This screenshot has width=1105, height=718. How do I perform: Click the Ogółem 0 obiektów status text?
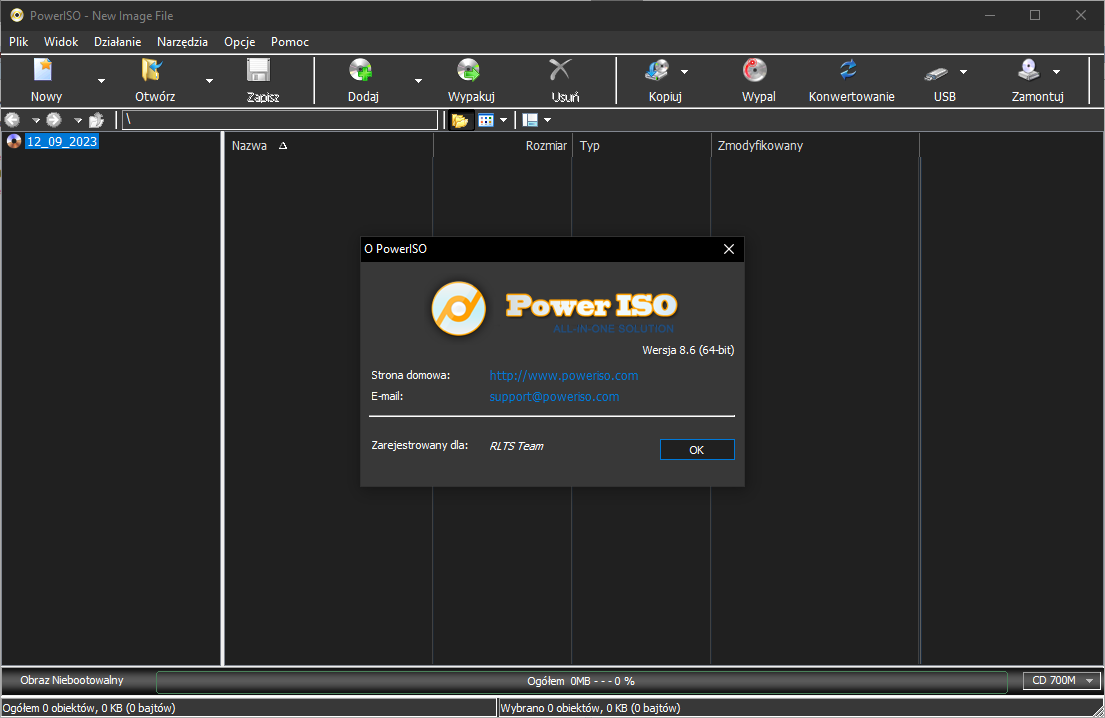(x=89, y=707)
